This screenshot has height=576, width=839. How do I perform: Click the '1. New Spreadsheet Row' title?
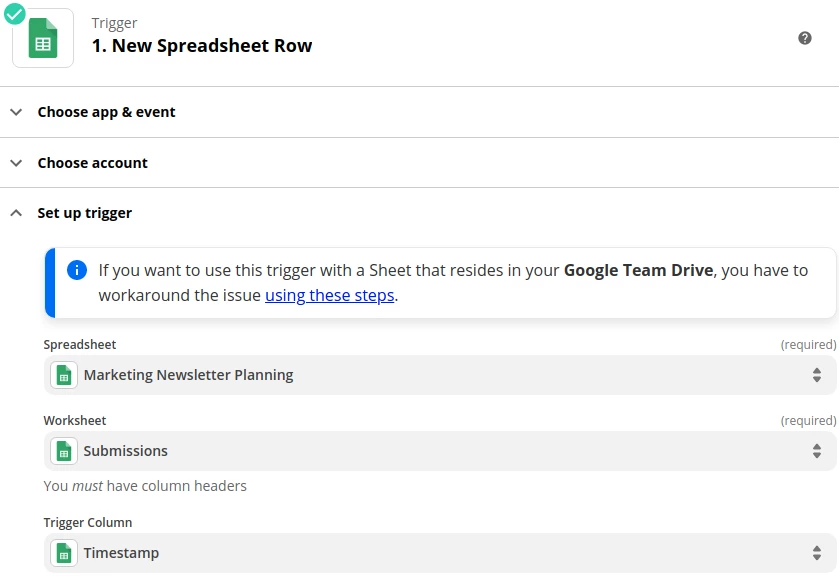pos(202,46)
